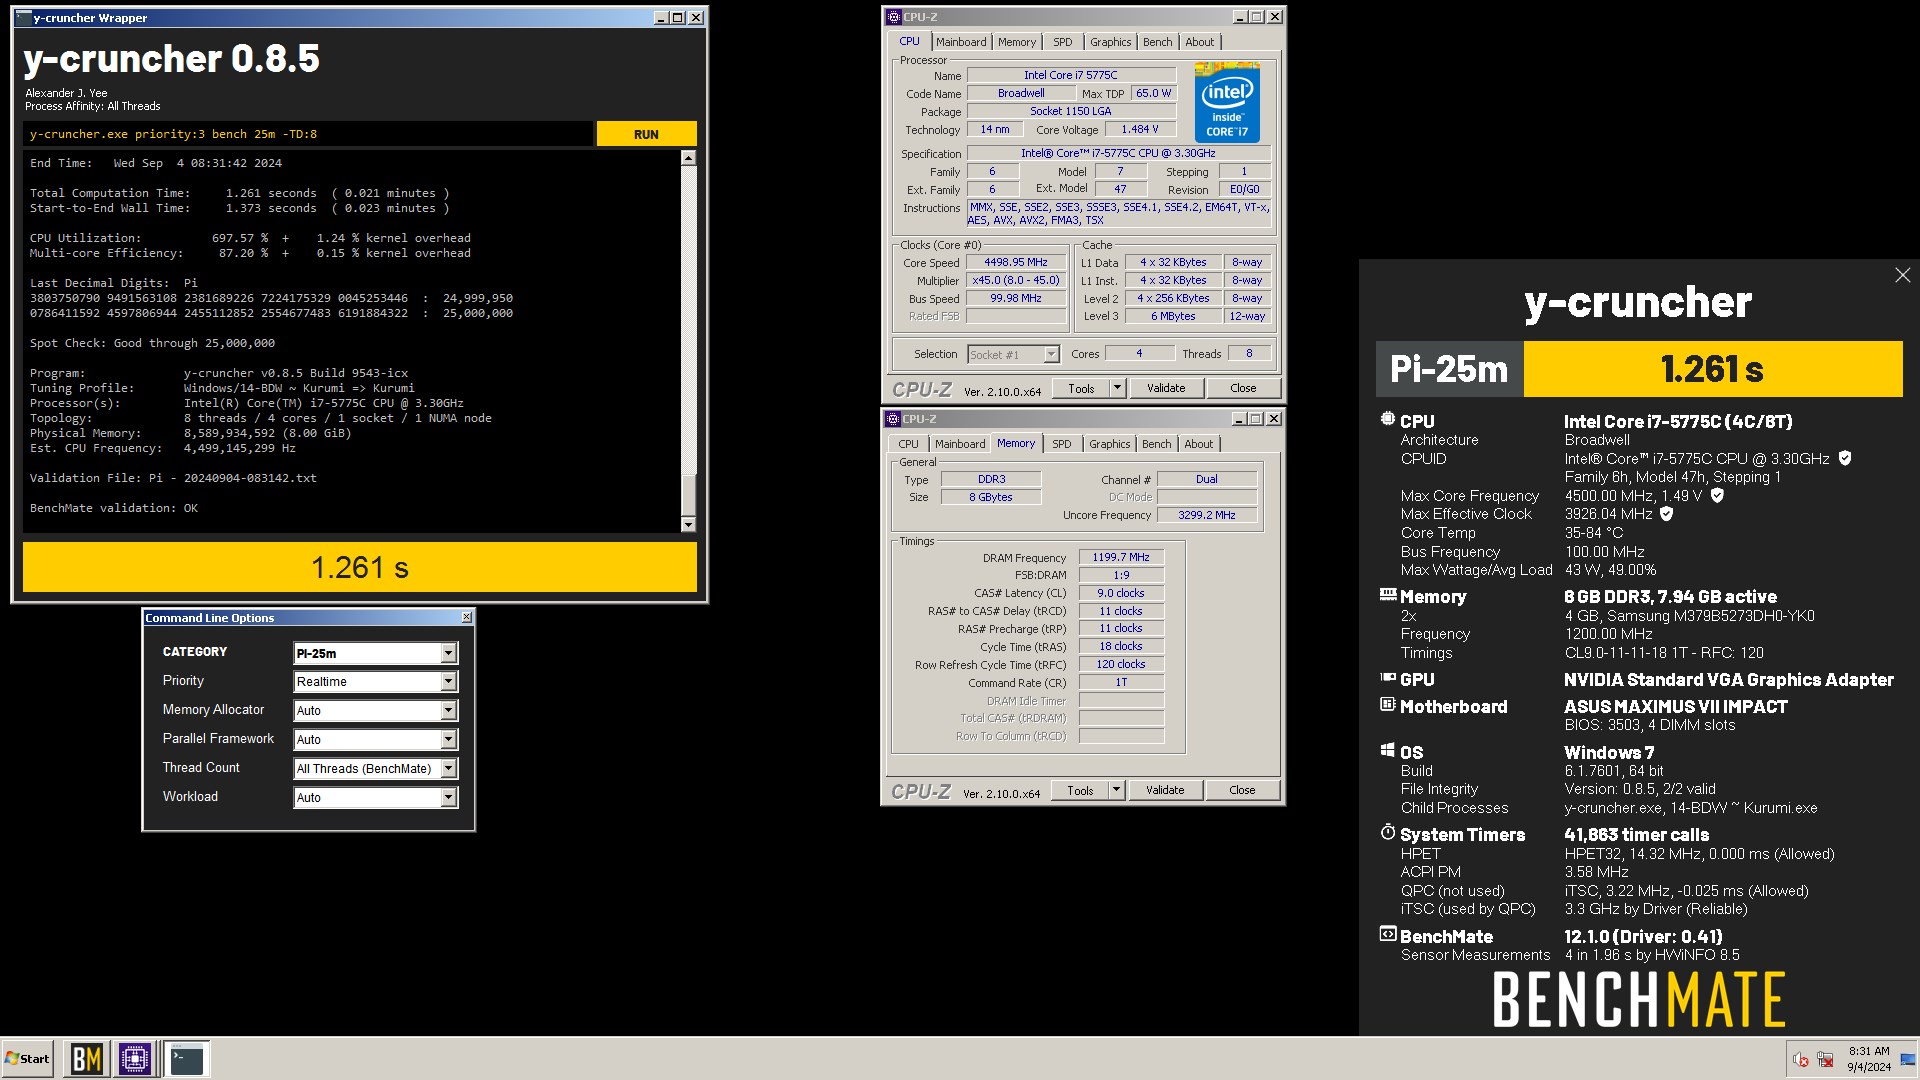1920x1080 pixels.
Task: Click the system tray volume icon
Action: tap(1801, 1060)
